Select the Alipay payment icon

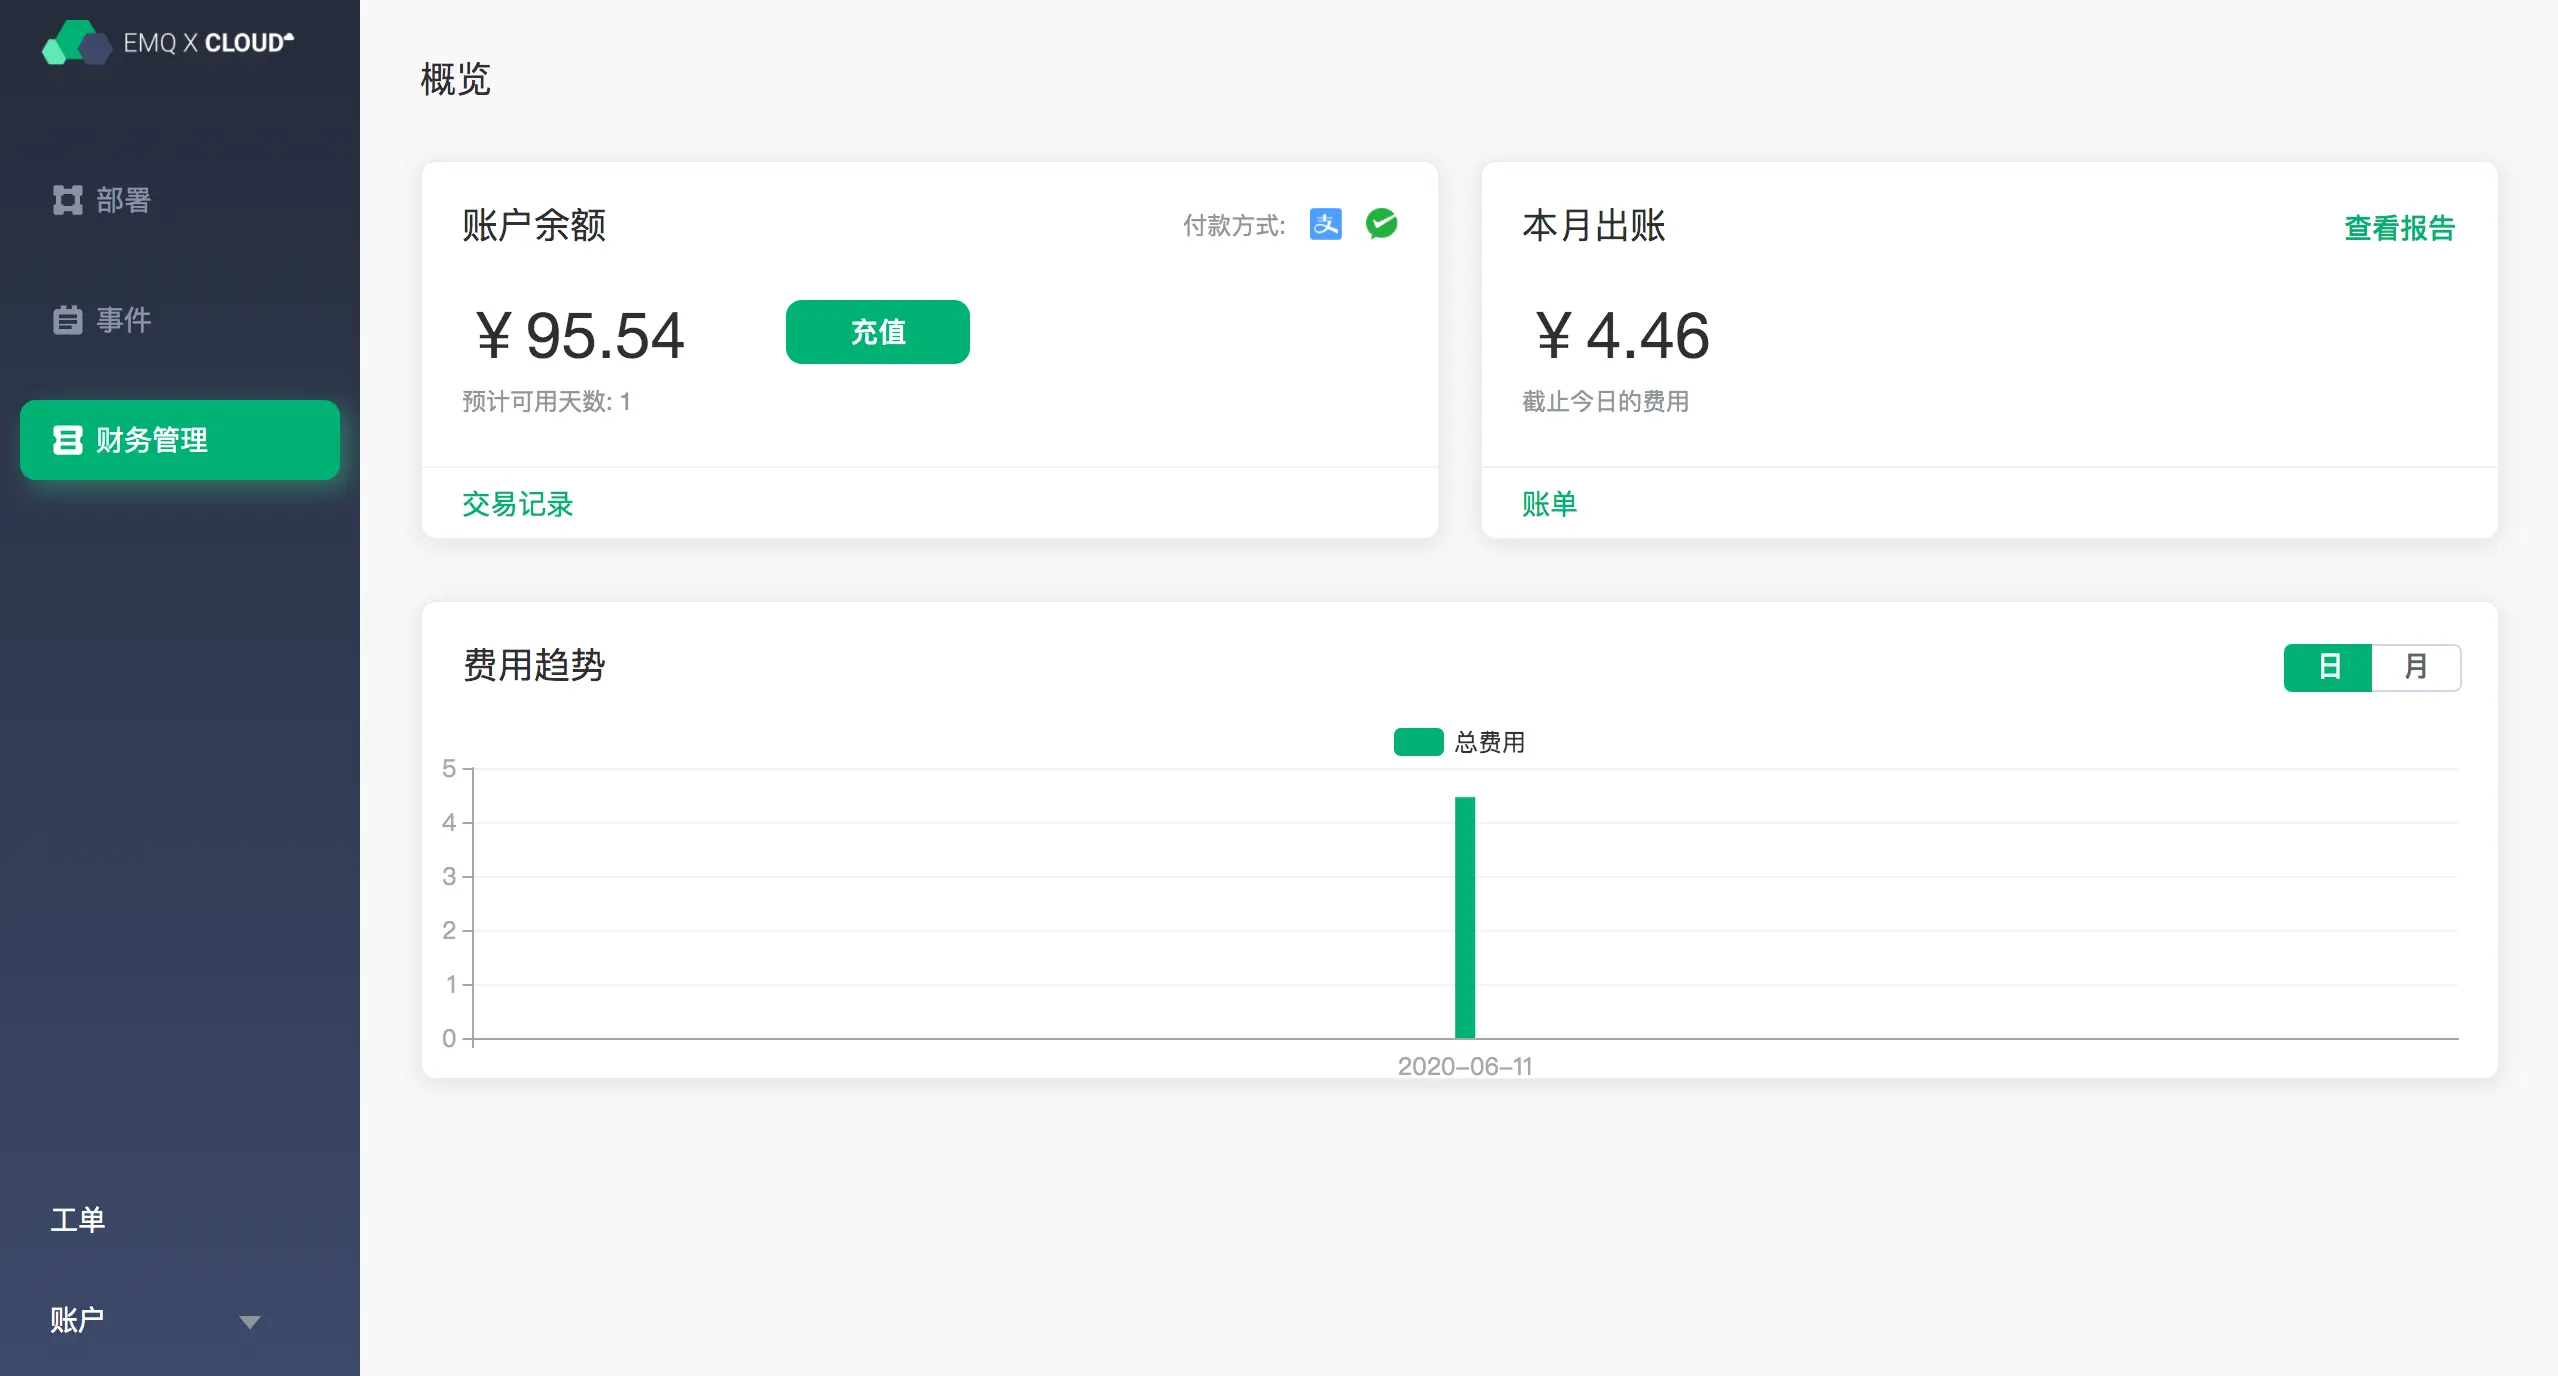[1325, 224]
